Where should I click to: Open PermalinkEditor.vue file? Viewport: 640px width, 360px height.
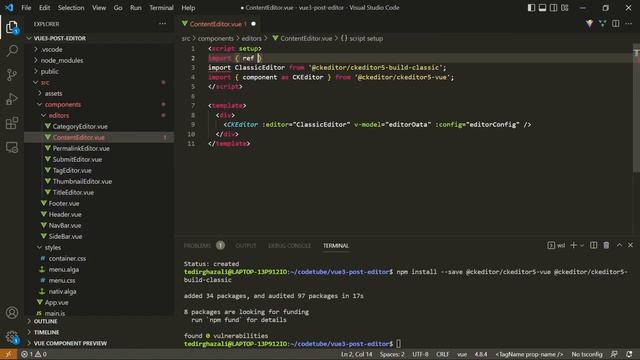point(99,149)
